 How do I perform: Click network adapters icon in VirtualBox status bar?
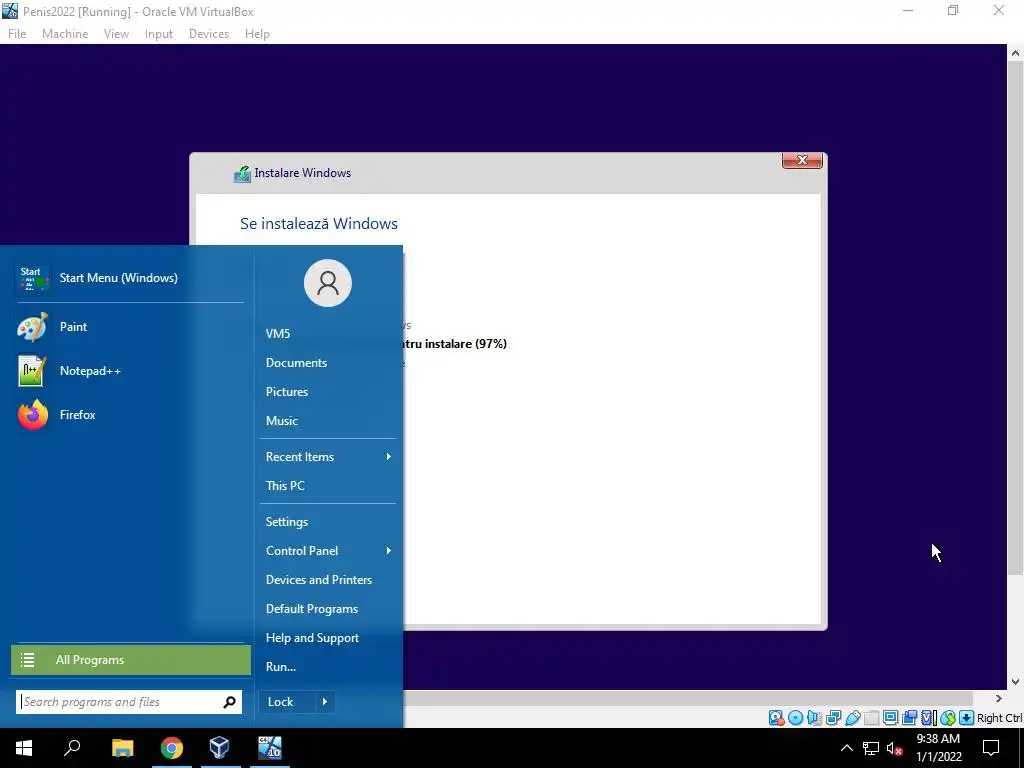pos(833,718)
